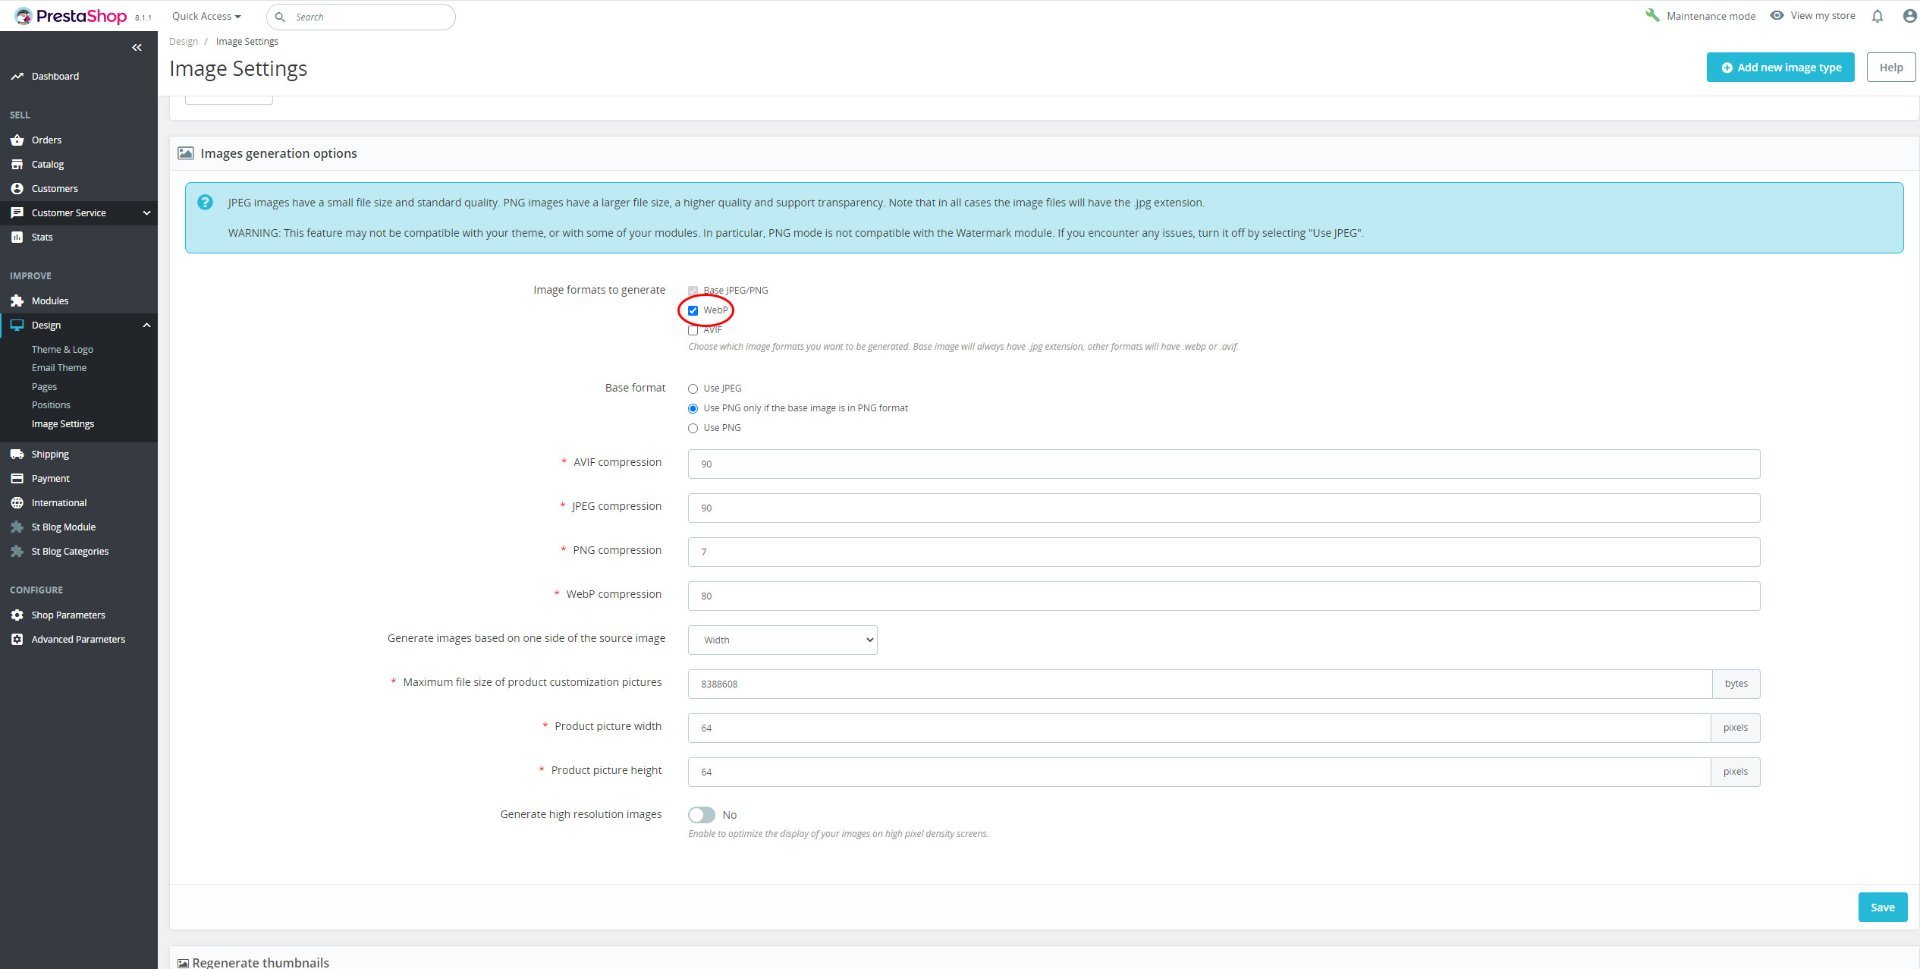Click the Design monitor icon

(x=17, y=325)
